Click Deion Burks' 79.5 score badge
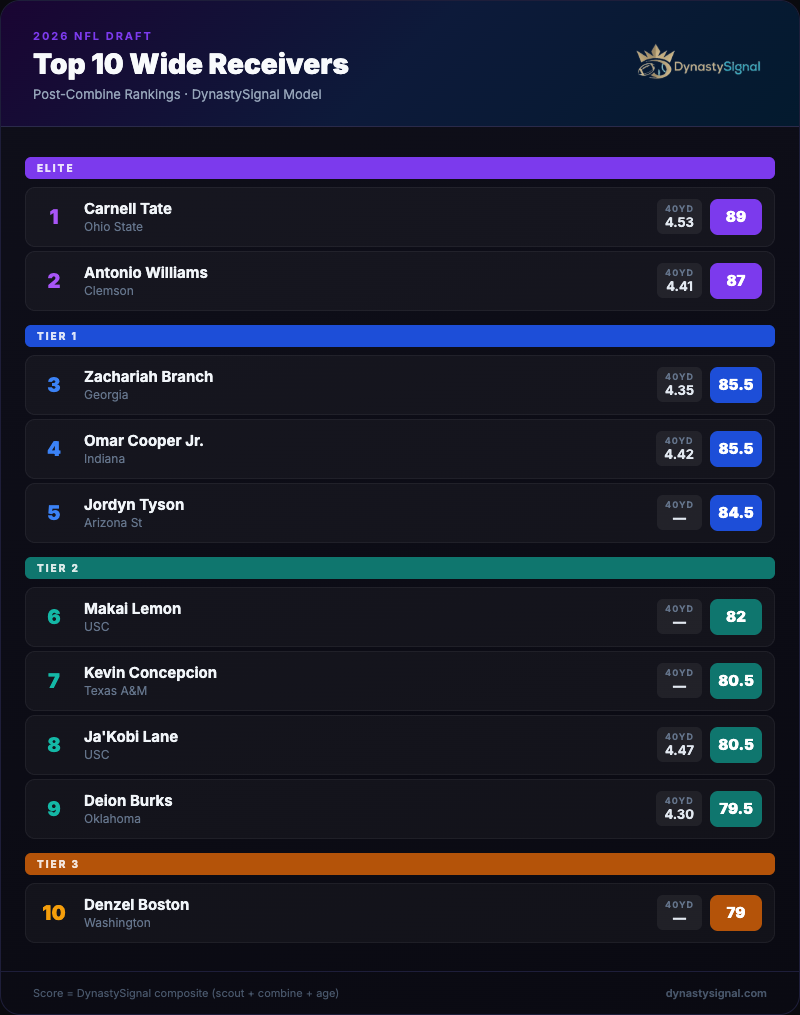800x1015 pixels. click(735, 809)
